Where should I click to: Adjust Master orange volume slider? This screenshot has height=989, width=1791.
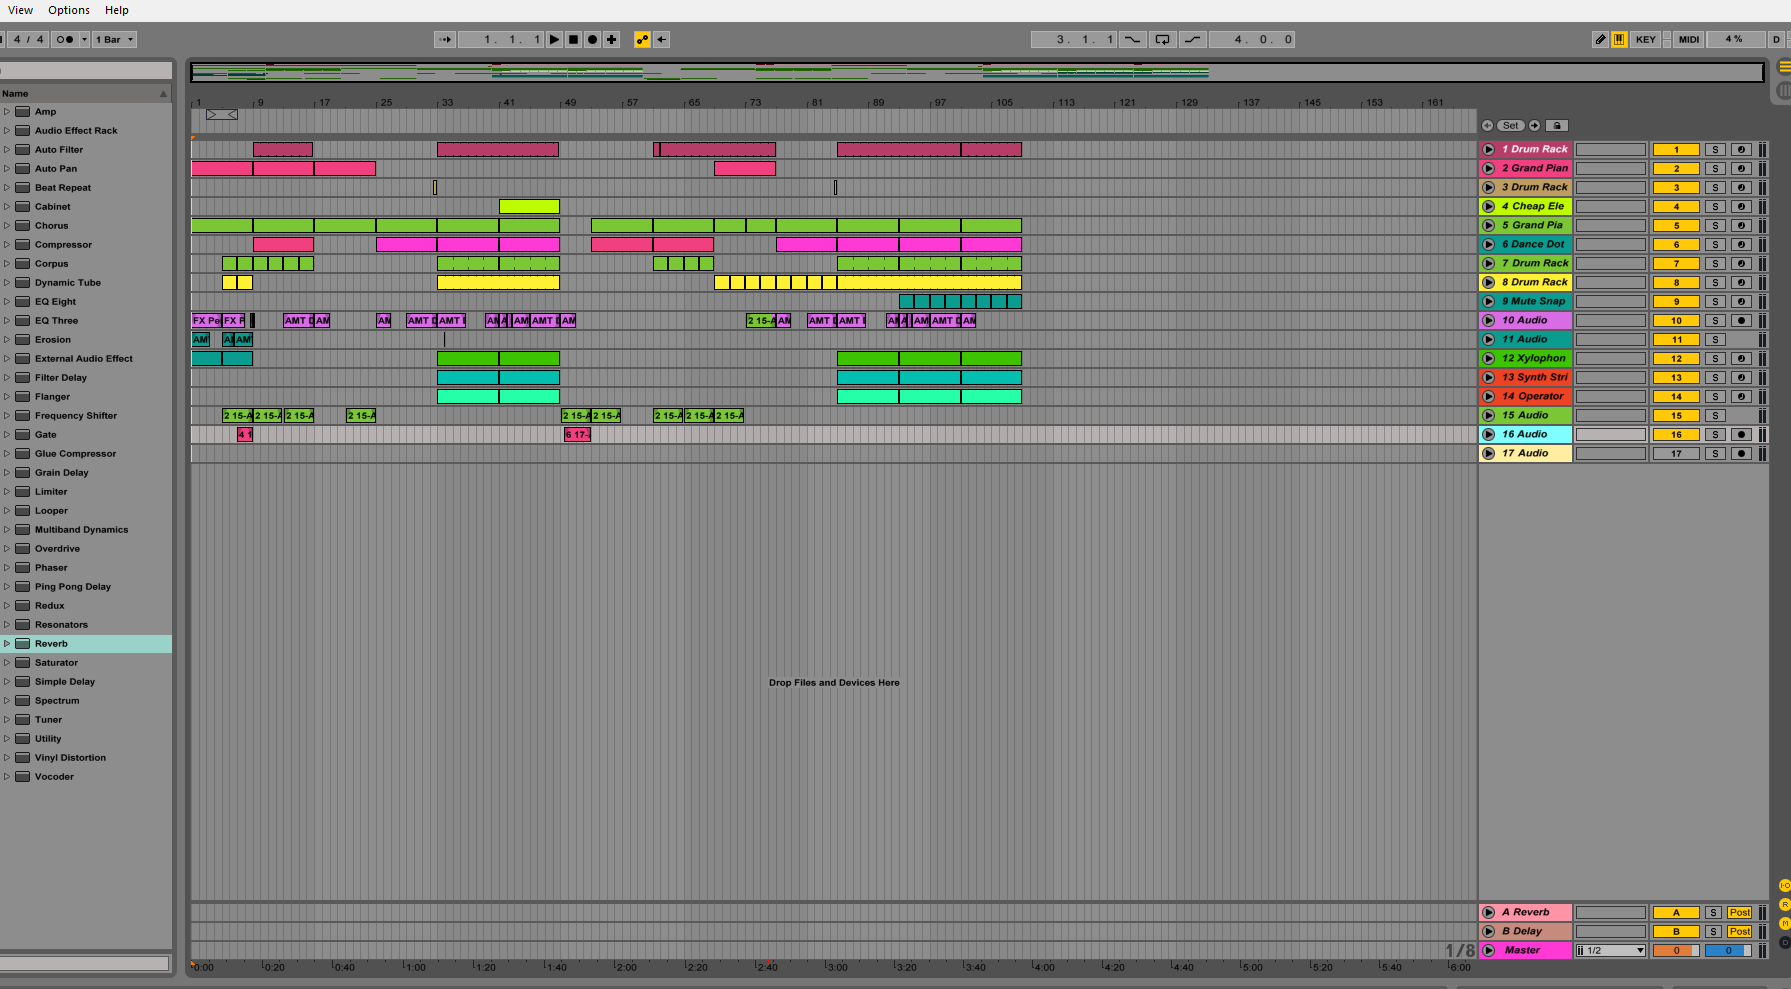tap(1676, 951)
